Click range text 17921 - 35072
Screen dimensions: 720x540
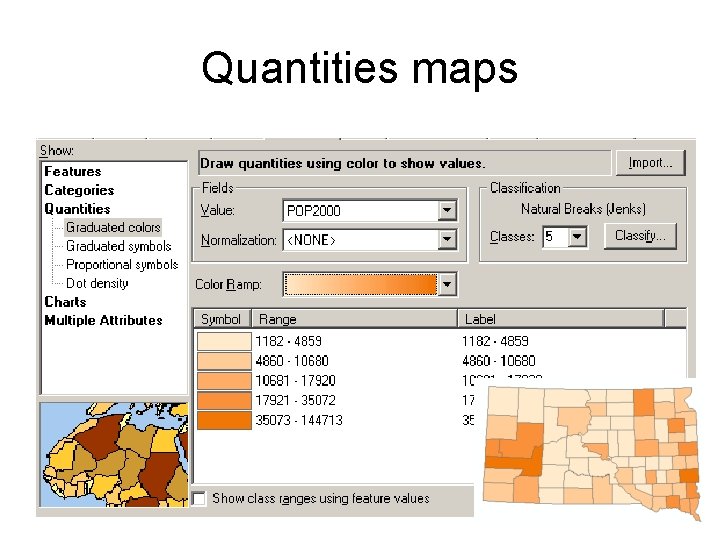295,400
